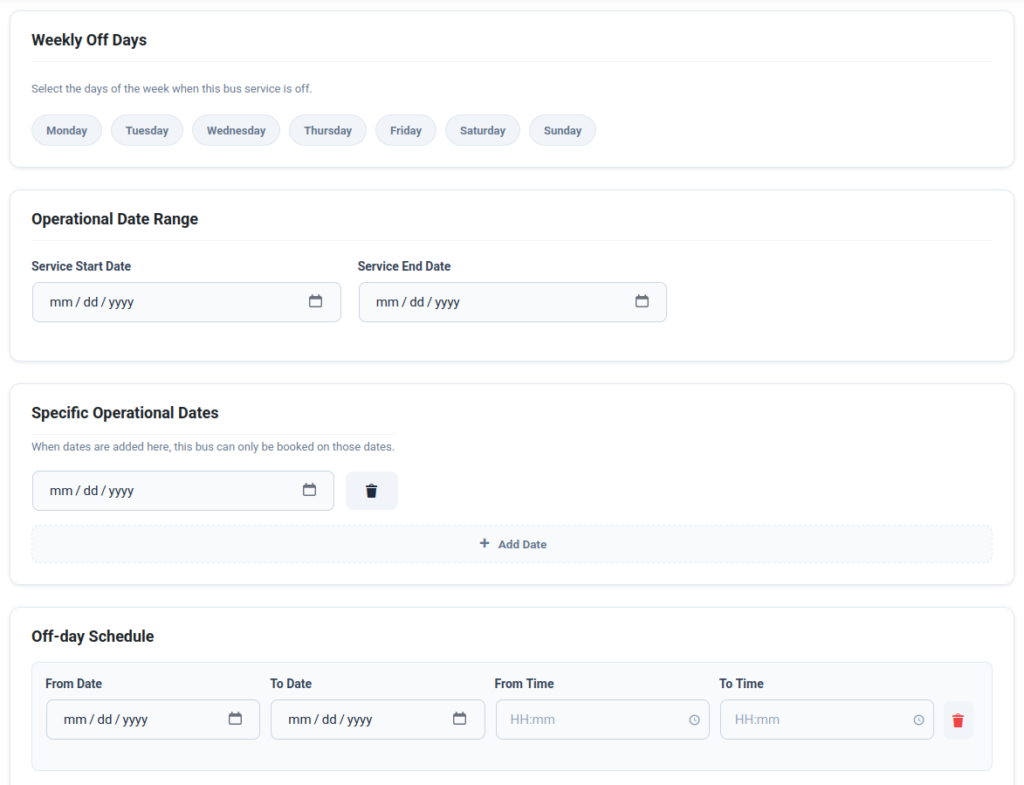
Task: Open calendar picker for Service End Date
Action: point(642,301)
